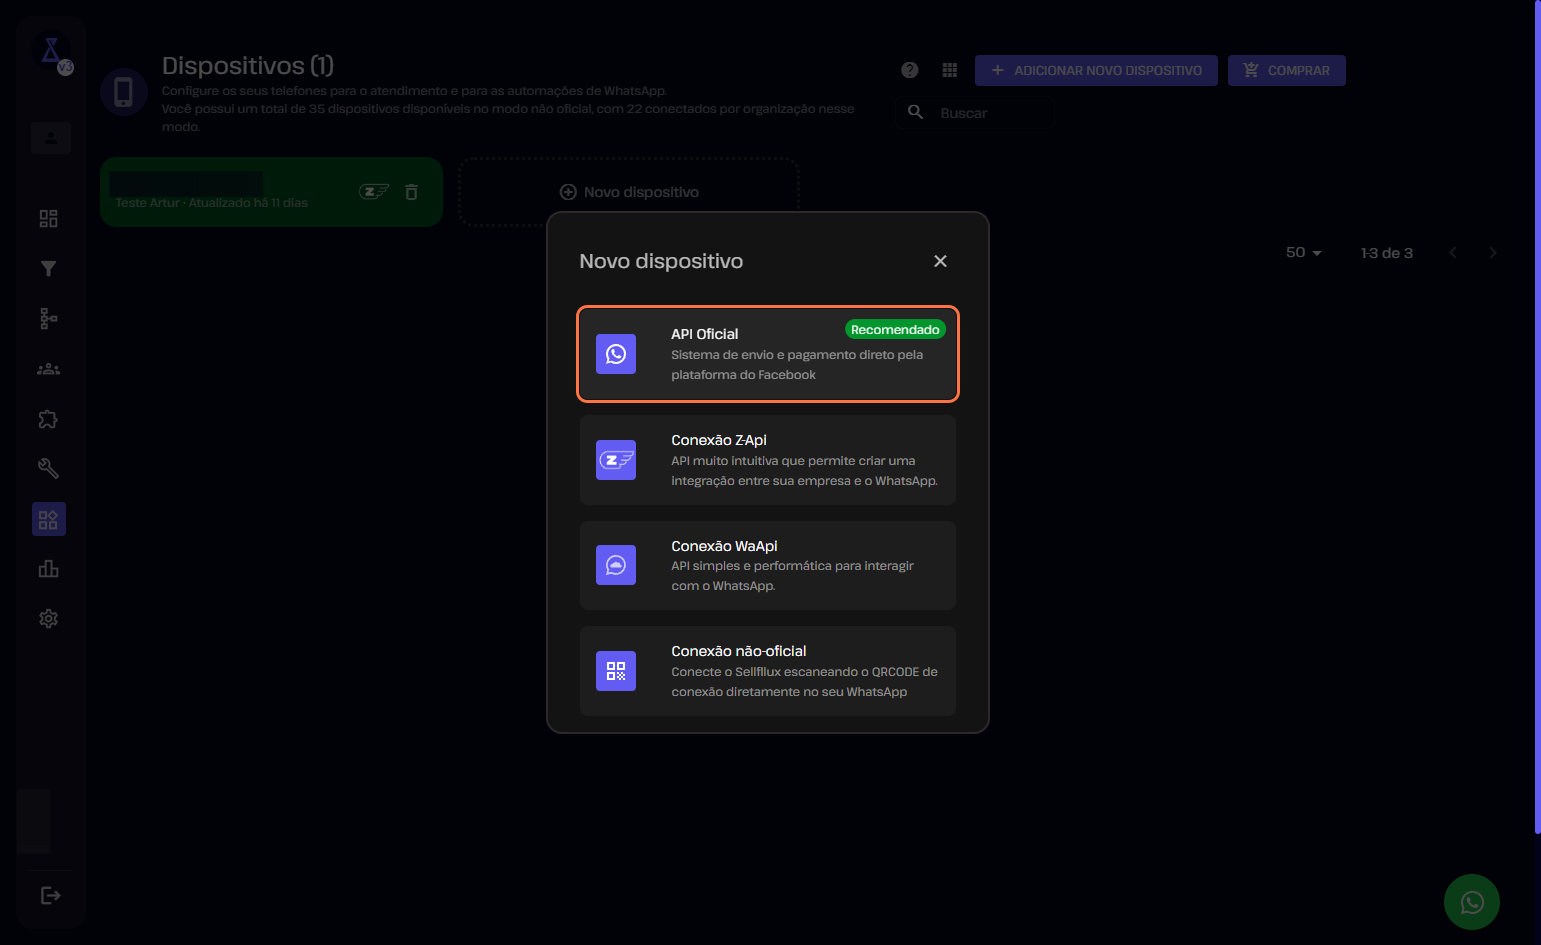Open the dashboard icon in sidebar

click(48, 219)
